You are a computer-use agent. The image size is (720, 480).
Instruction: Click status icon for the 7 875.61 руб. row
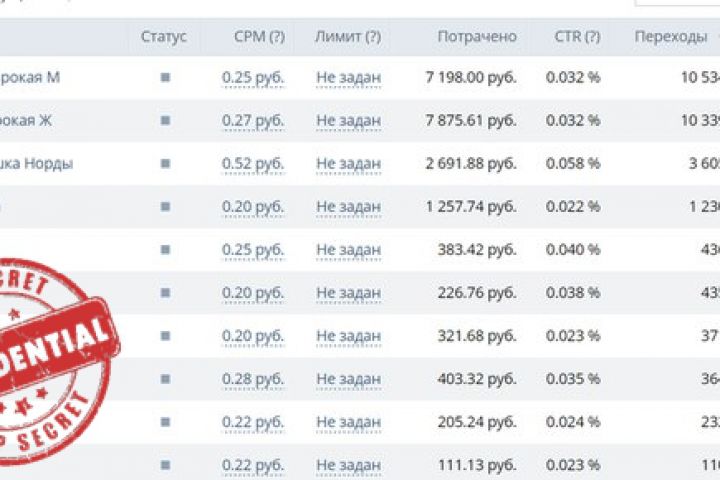(x=165, y=120)
